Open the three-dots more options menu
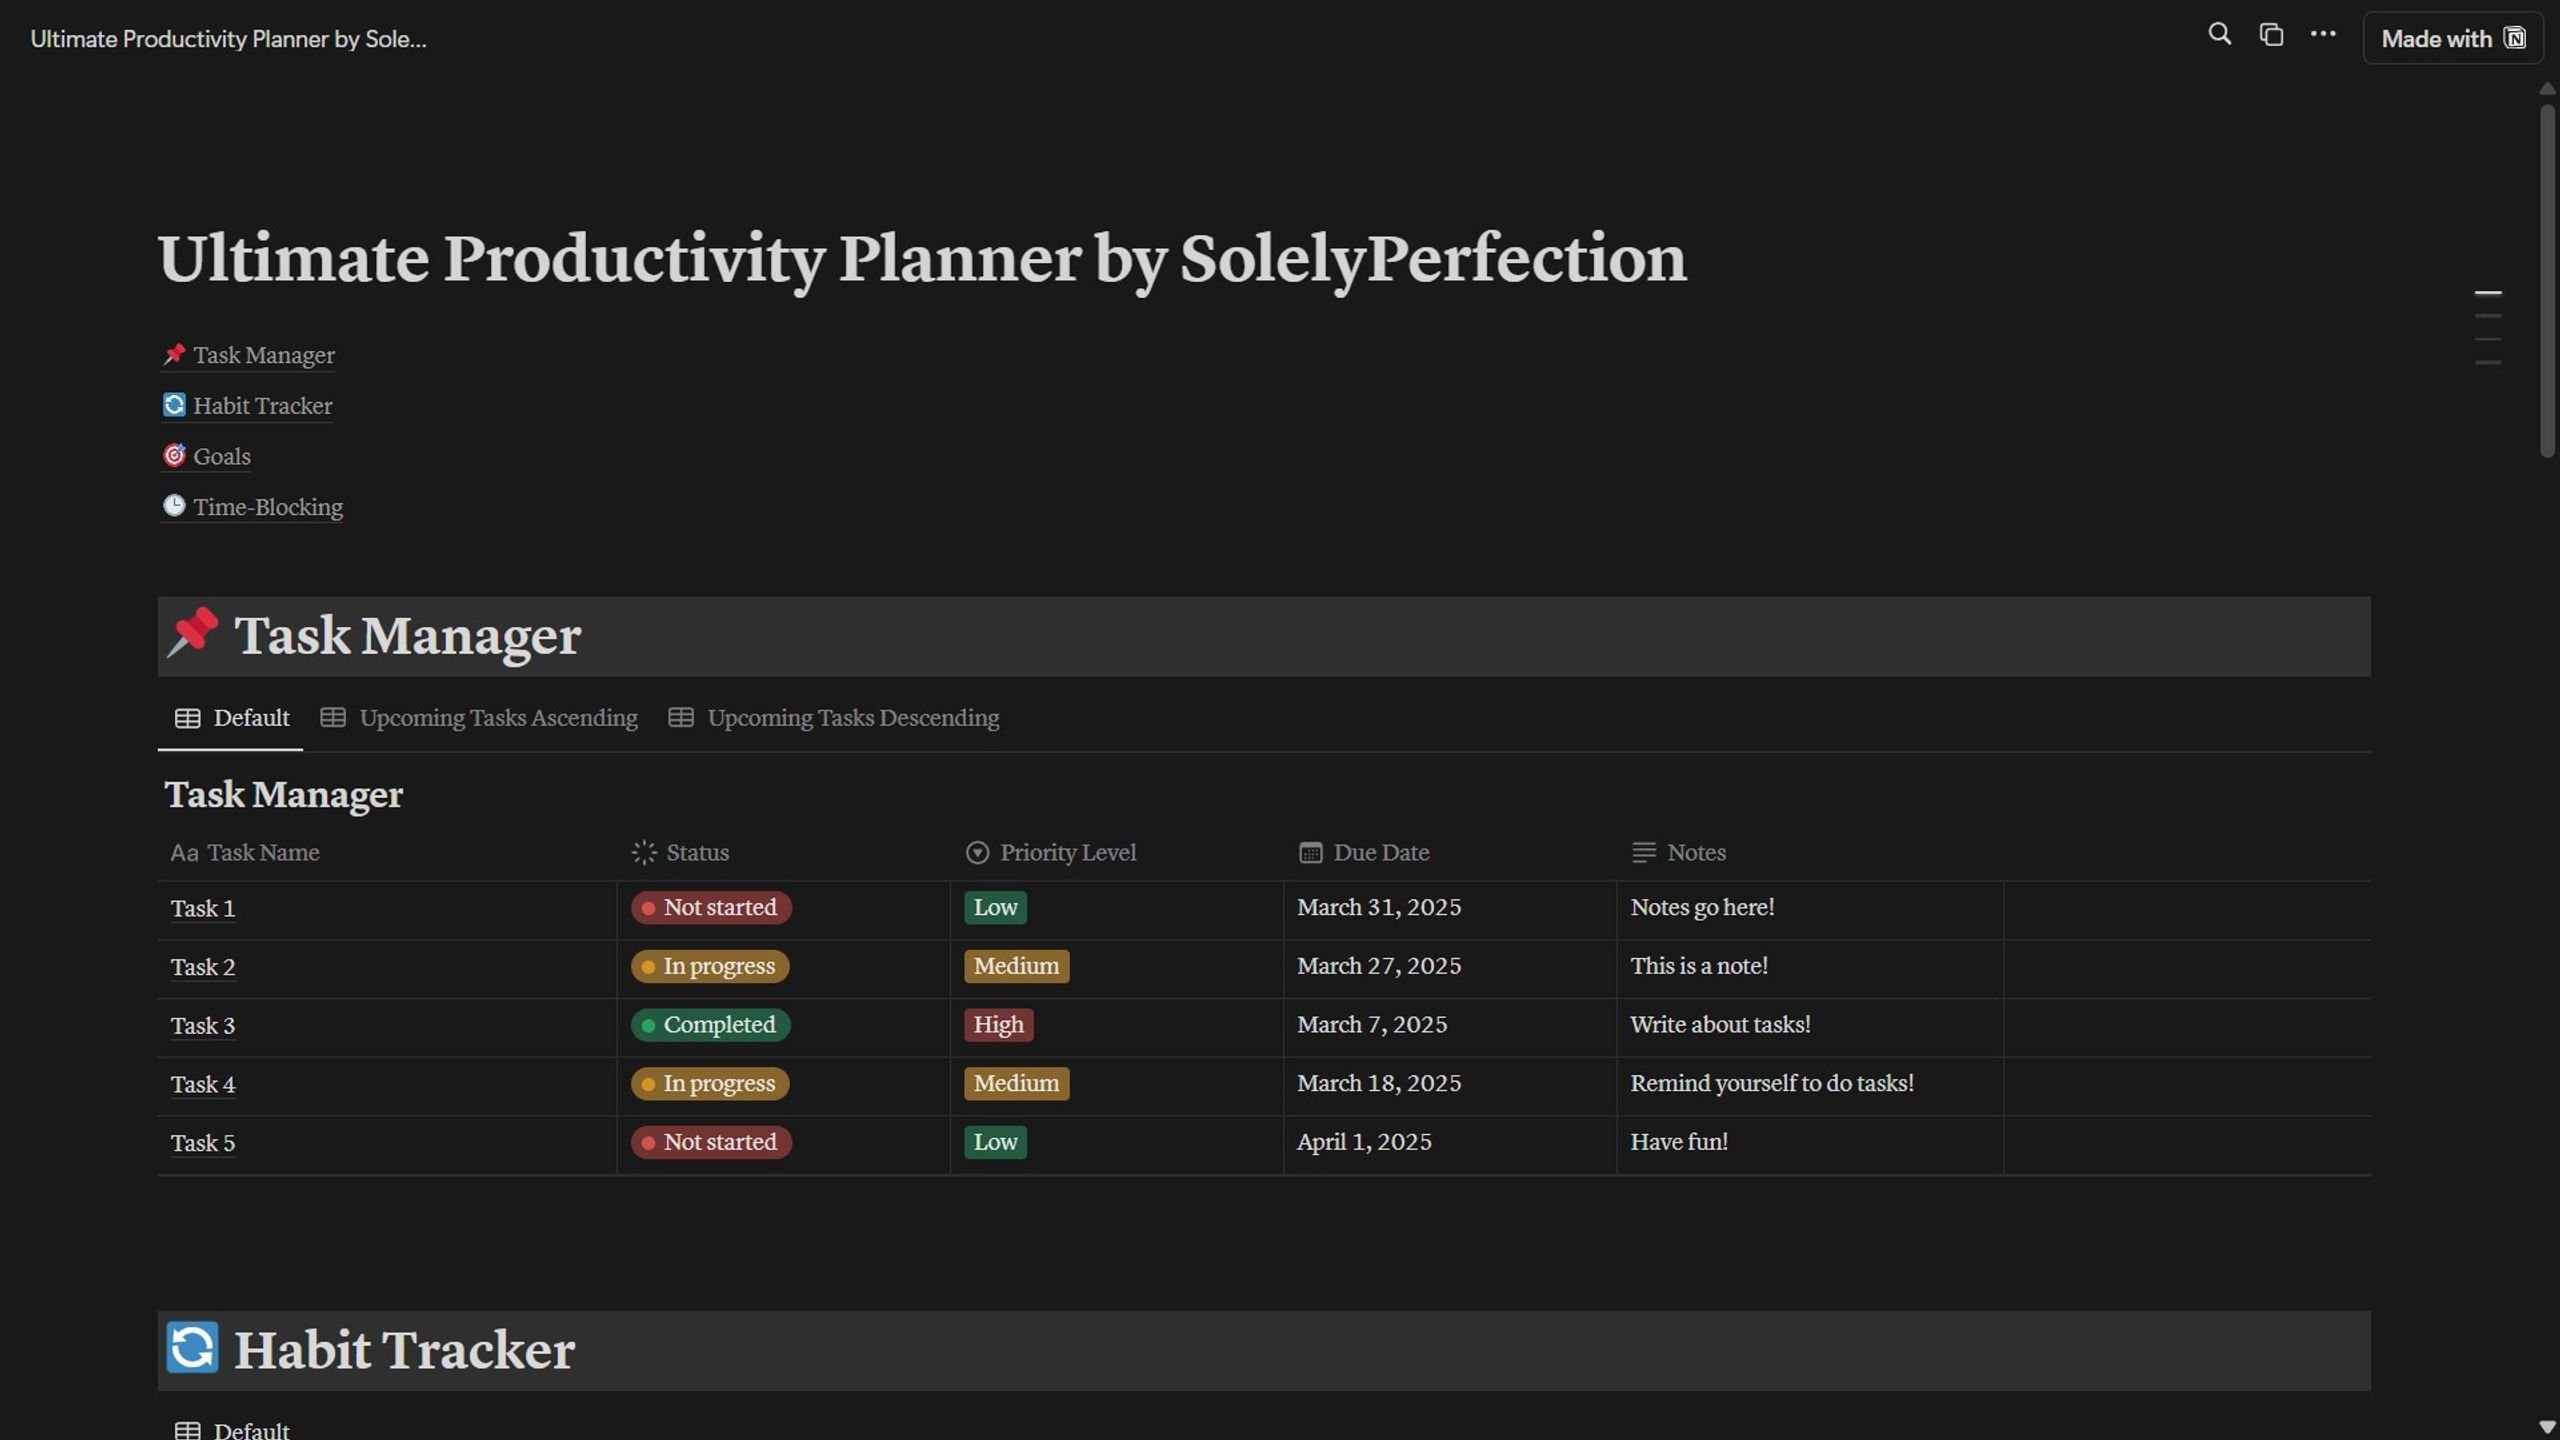The height and width of the screenshot is (1440, 2560). [x=2323, y=35]
